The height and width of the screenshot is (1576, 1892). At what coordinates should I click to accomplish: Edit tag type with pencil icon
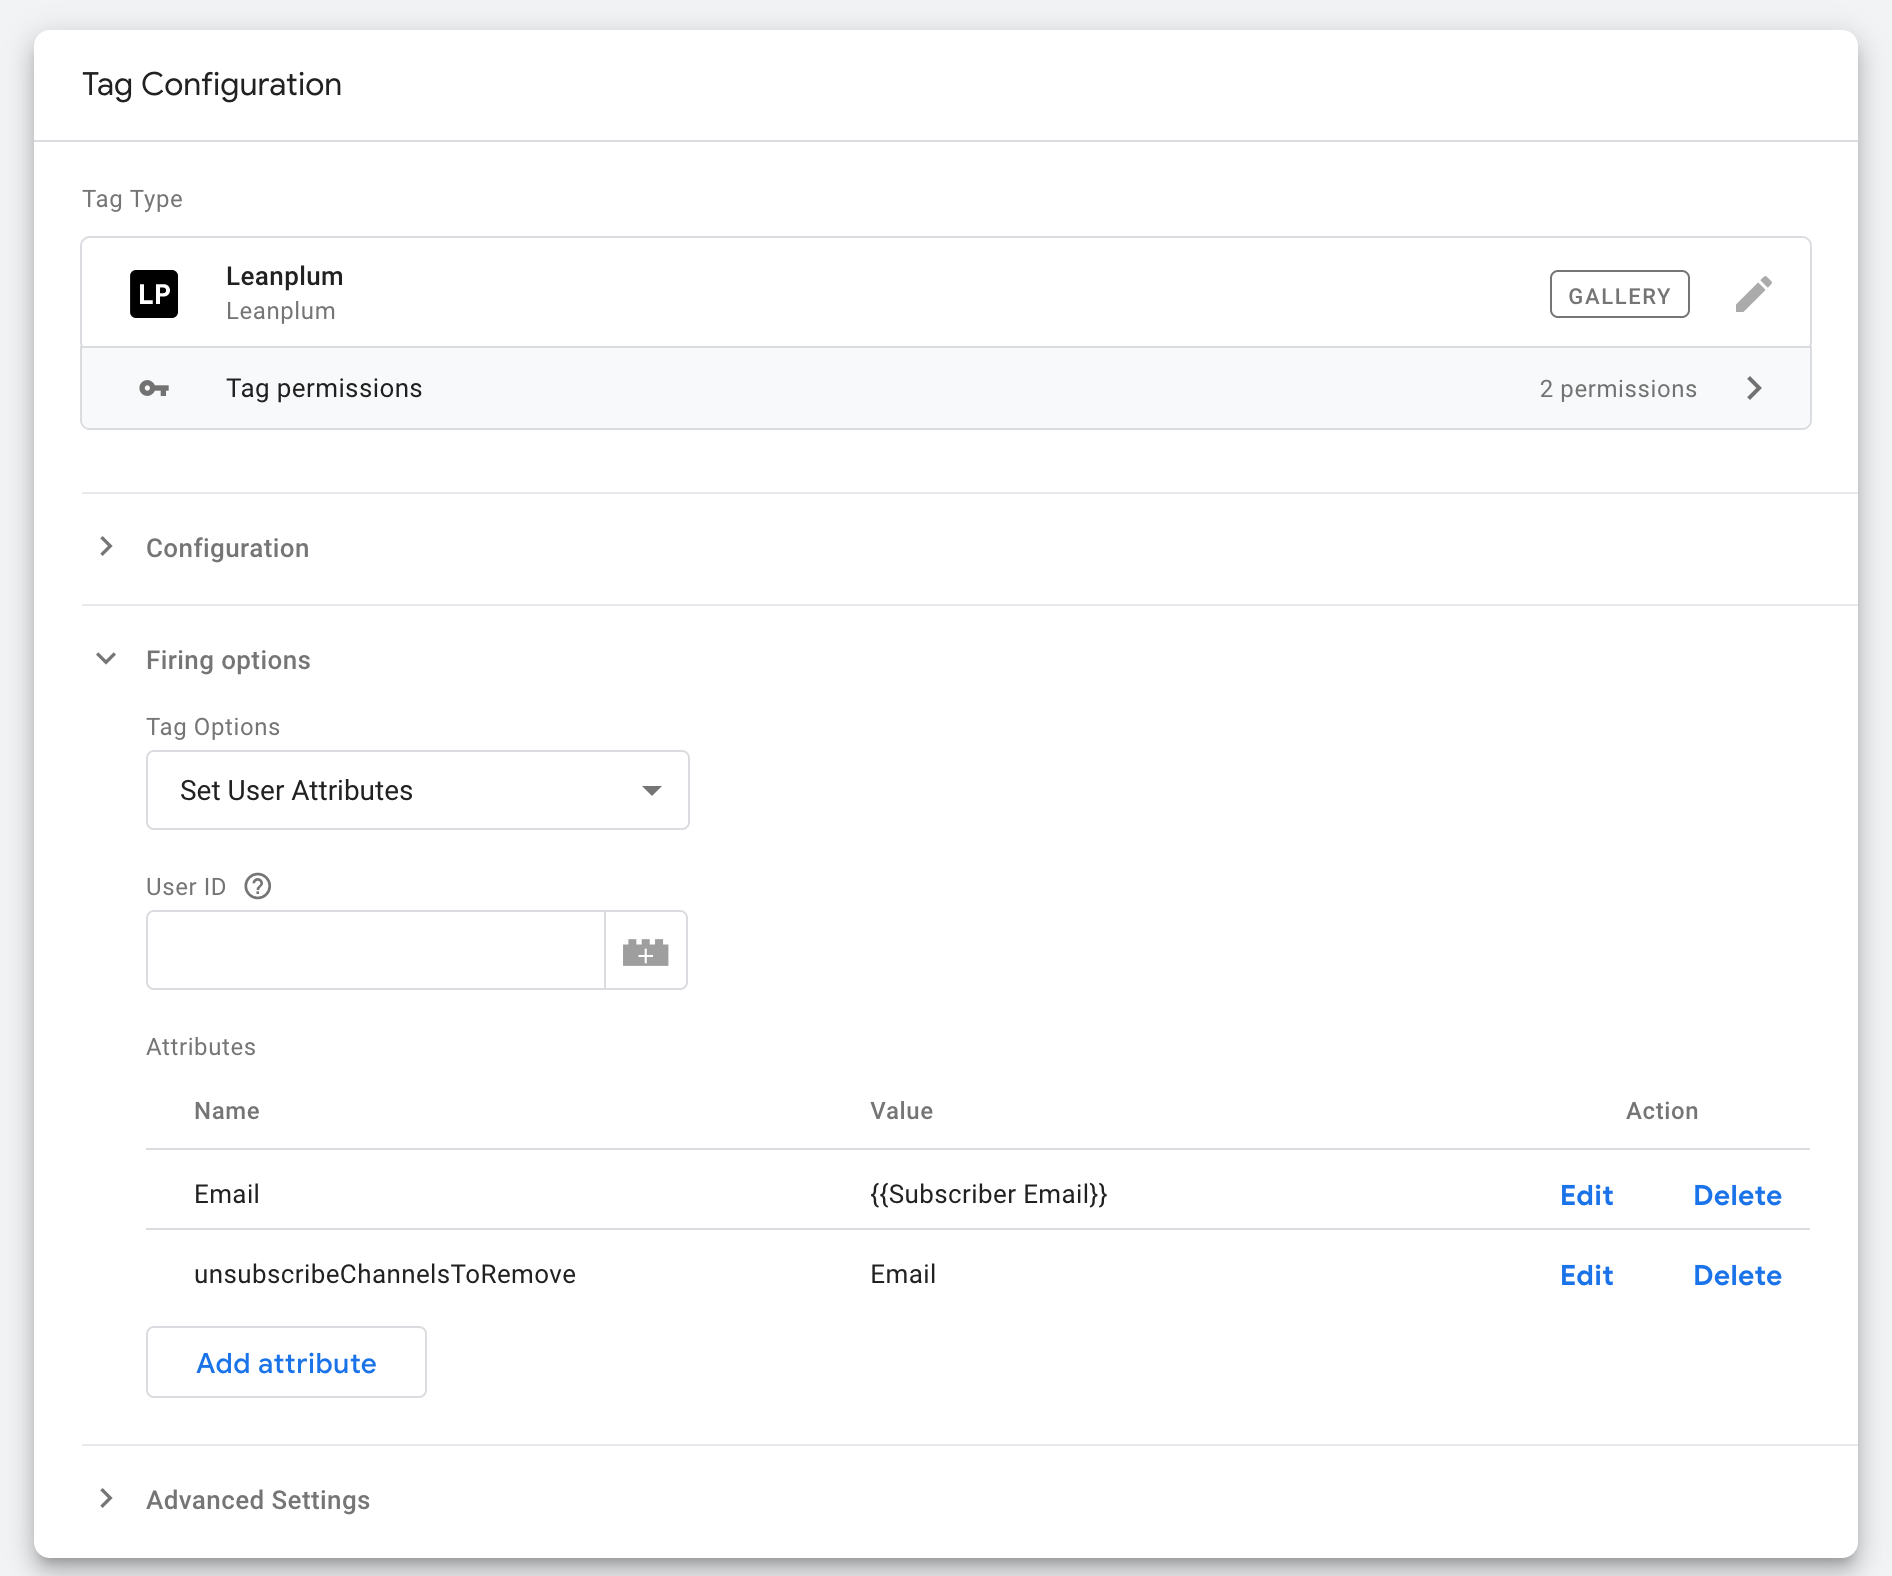tap(1753, 294)
